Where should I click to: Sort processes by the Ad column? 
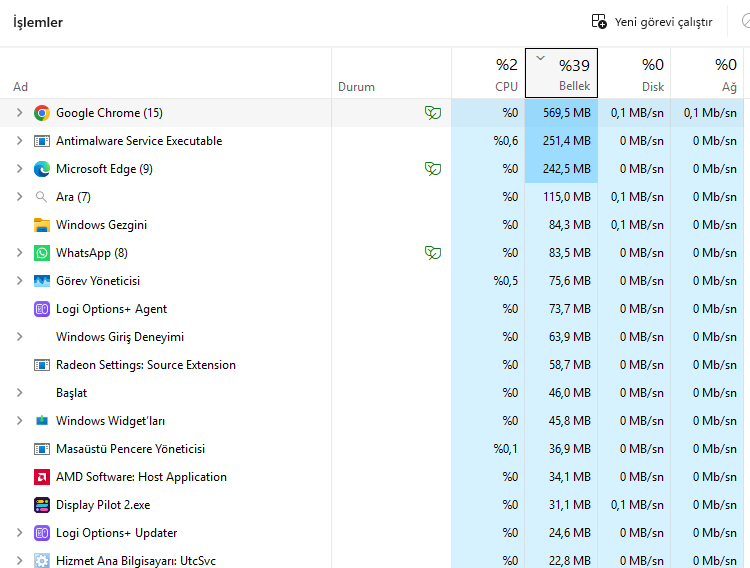[165, 73]
